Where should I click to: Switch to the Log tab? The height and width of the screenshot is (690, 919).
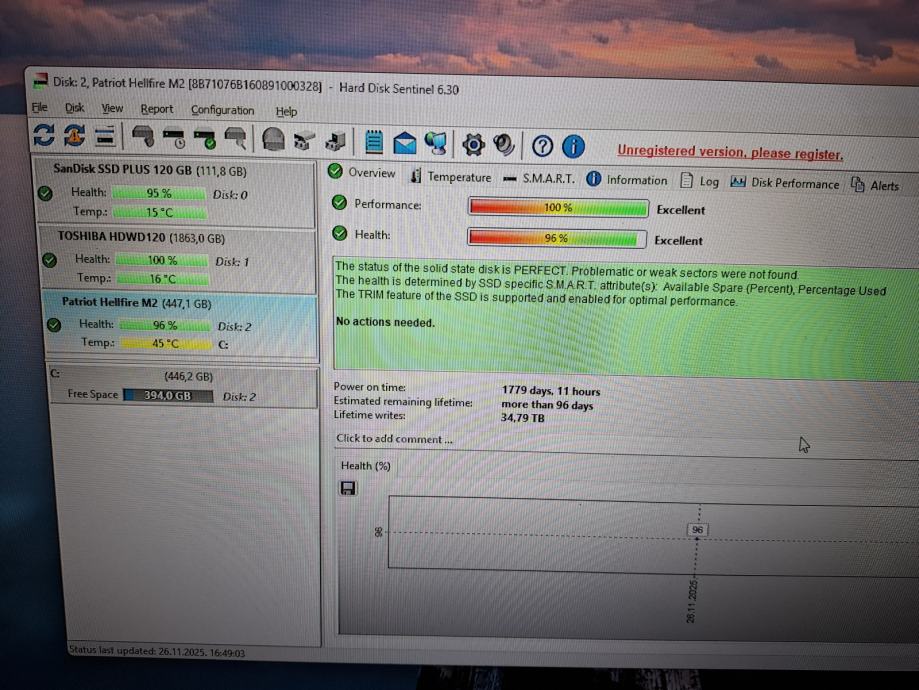click(x=699, y=181)
